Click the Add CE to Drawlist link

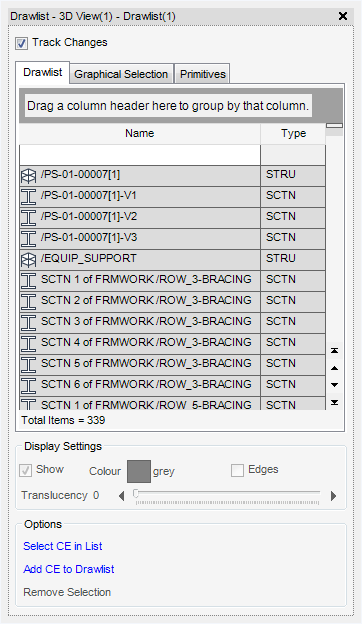pyautogui.click(x=69, y=569)
